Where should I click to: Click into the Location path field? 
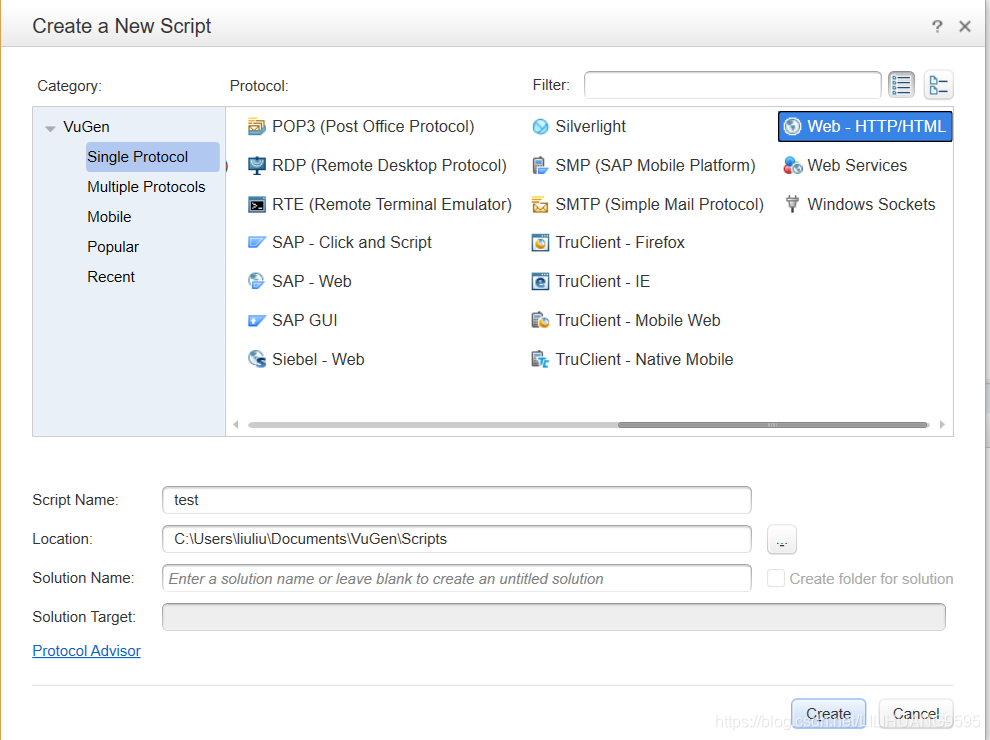456,539
